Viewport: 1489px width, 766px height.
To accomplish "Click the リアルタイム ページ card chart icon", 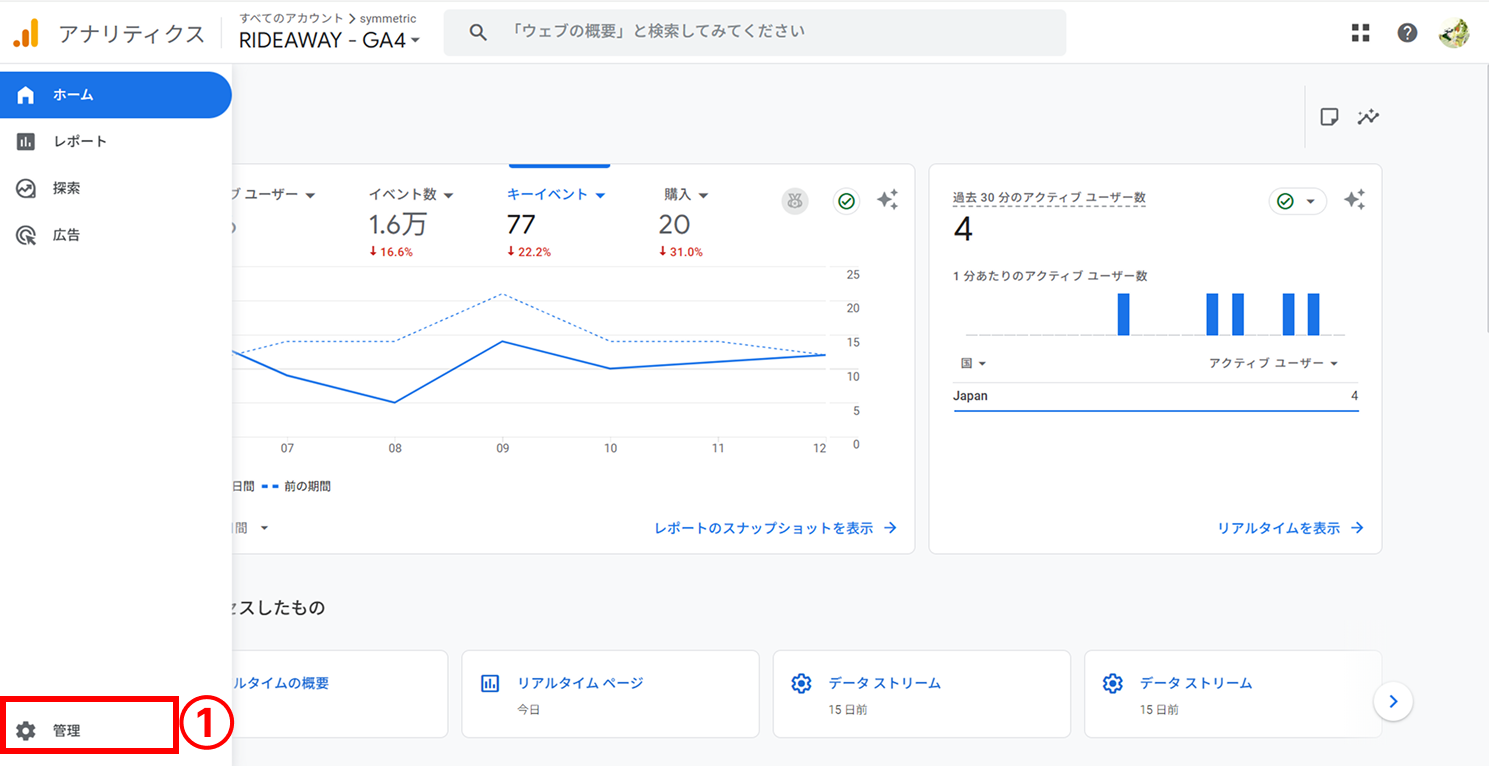I will 490,684.
